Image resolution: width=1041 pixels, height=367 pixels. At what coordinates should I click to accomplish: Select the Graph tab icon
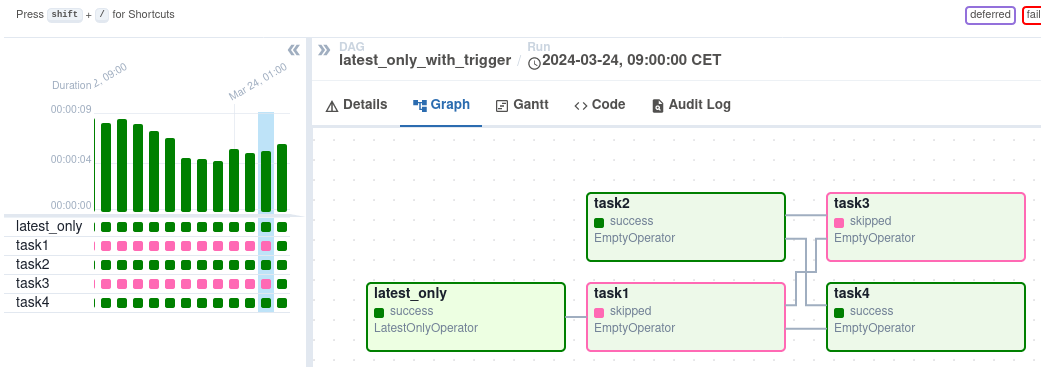pyautogui.click(x=420, y=105)
